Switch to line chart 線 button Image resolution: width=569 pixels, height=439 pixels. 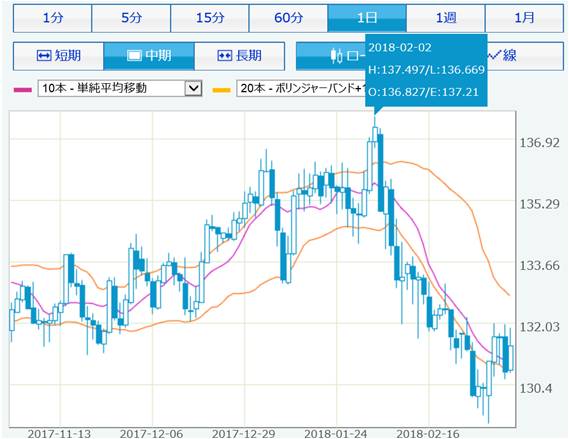[525, 56]
